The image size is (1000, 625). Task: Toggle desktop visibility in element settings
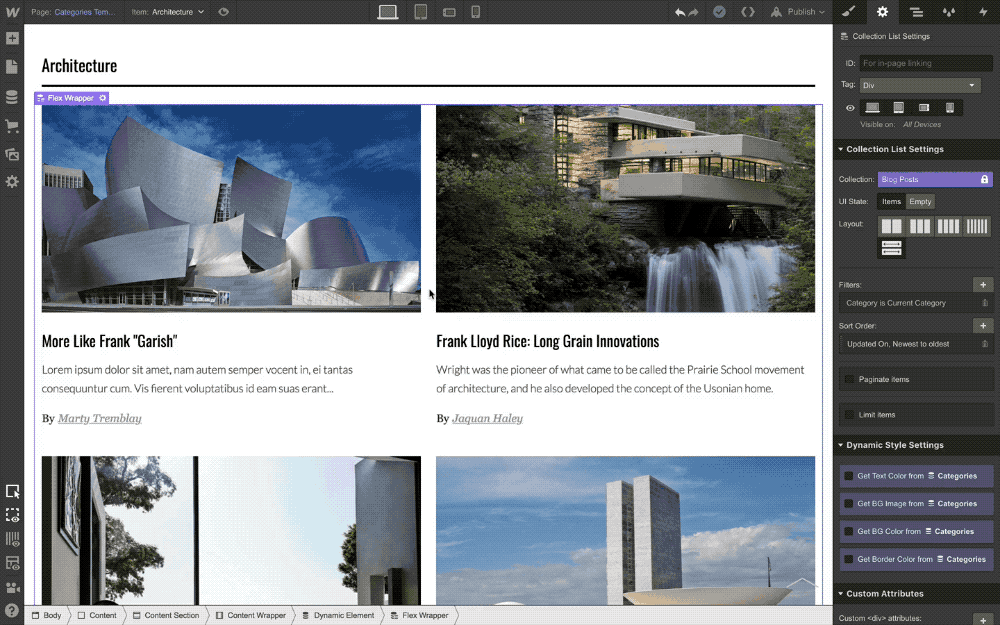(872, 108)
